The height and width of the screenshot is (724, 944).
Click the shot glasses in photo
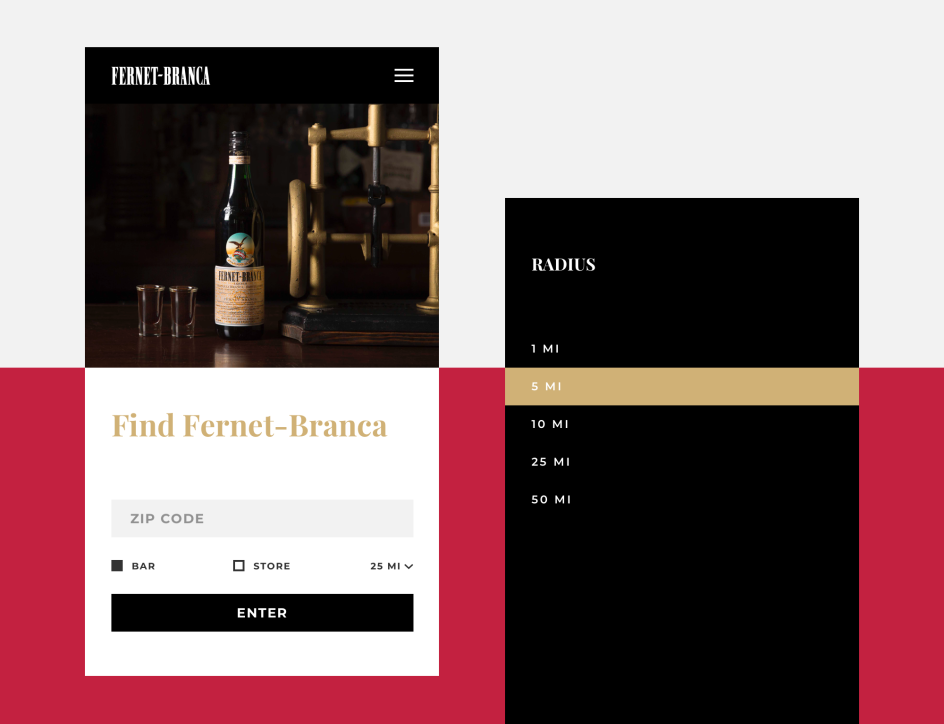[167, 311]
